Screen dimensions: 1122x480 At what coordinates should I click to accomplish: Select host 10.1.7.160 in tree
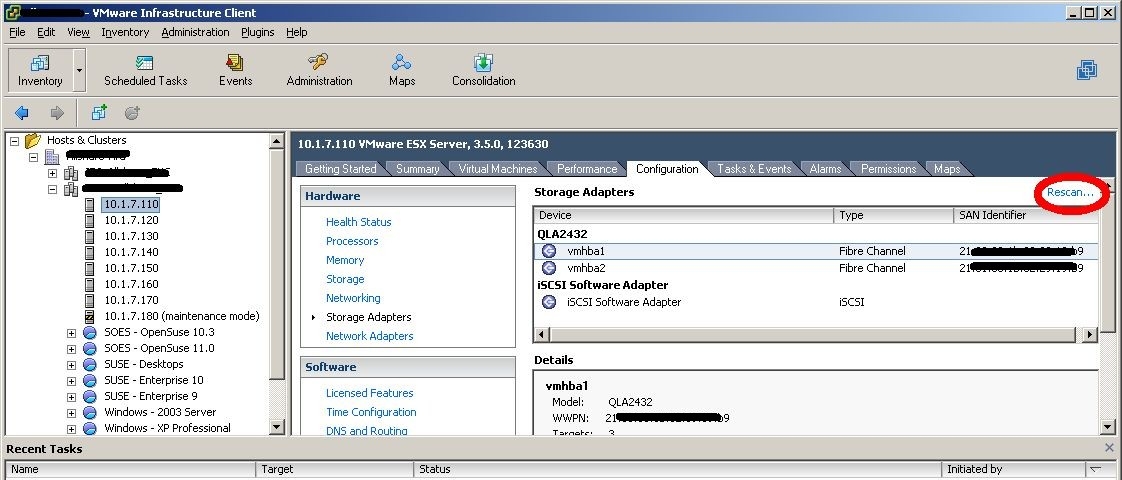click(132, 284)
